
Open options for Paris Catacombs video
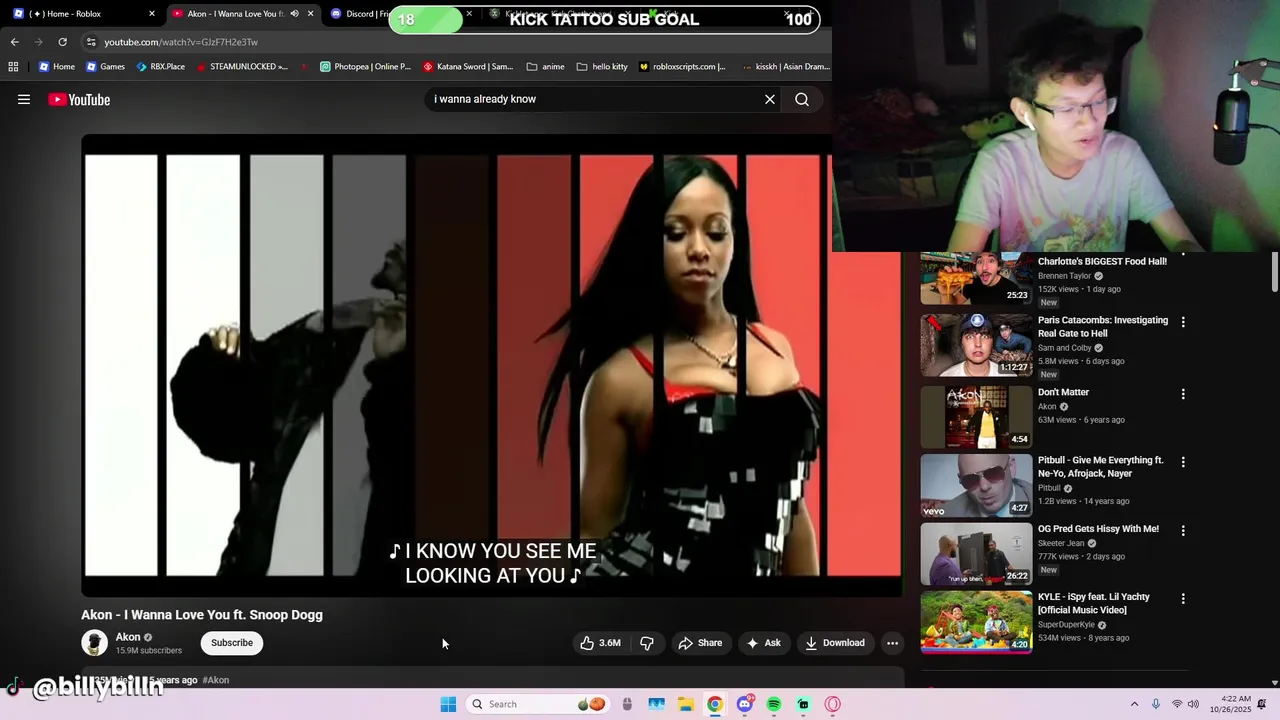coord(1183,322)
